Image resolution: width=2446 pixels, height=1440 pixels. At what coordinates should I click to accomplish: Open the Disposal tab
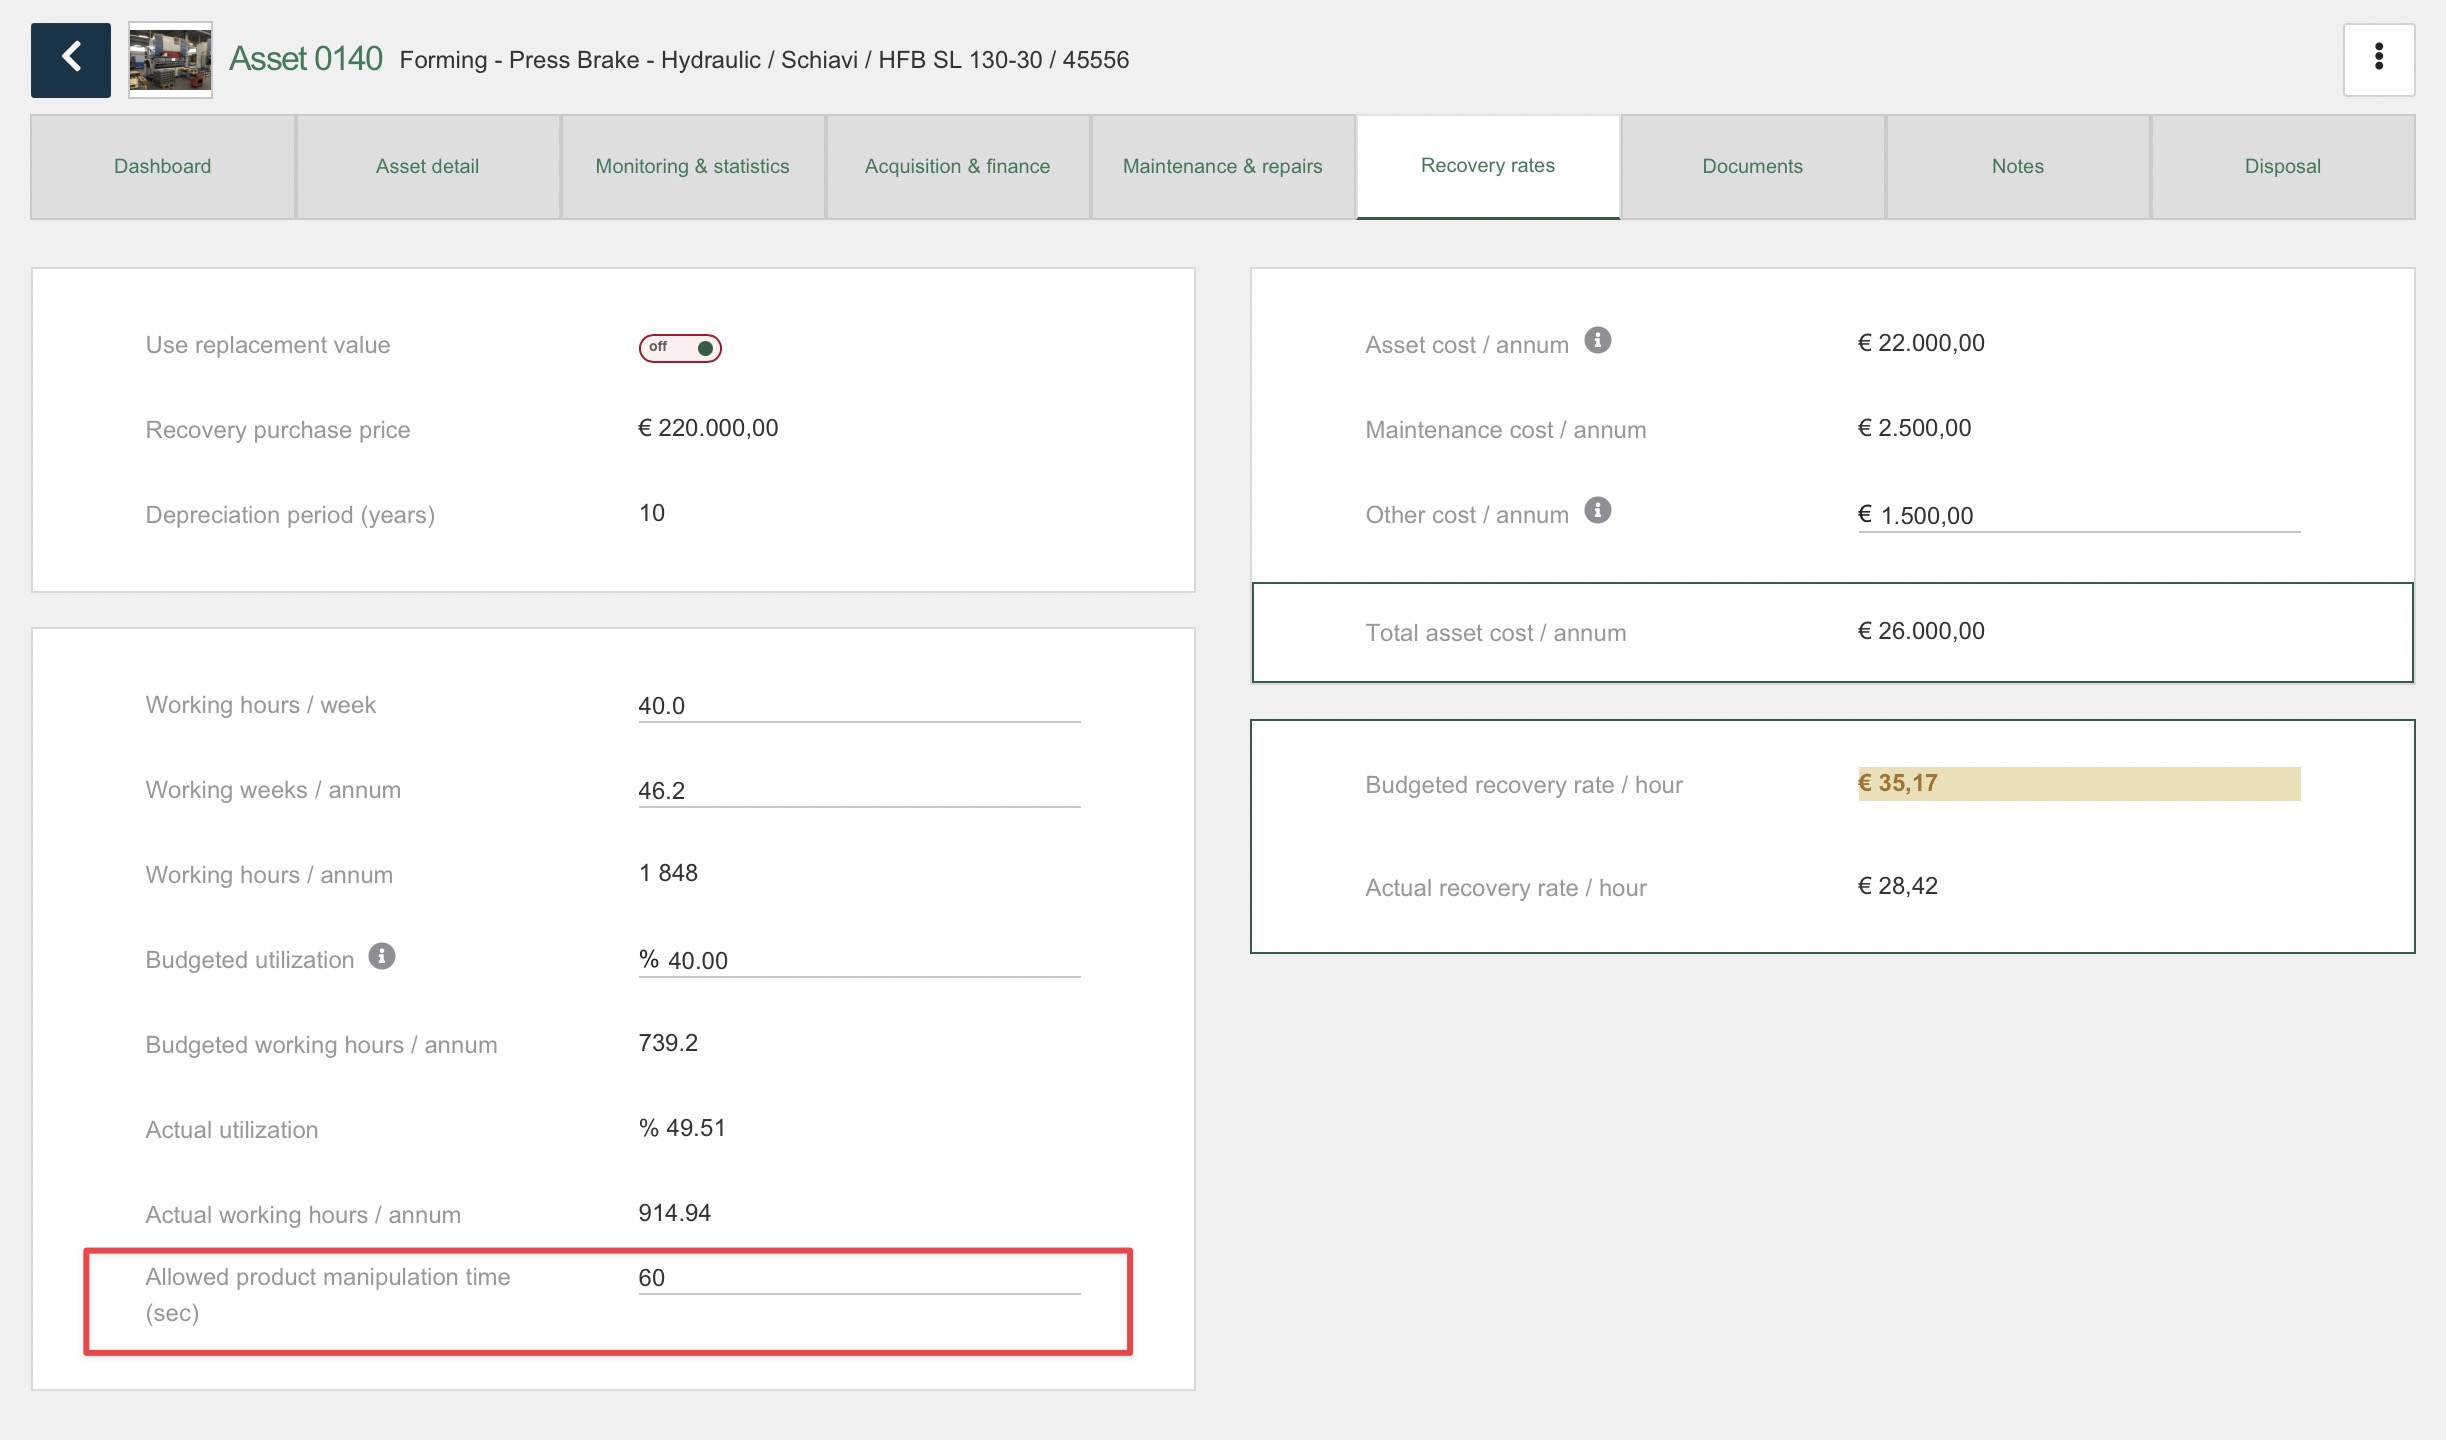pos(2282,167)
